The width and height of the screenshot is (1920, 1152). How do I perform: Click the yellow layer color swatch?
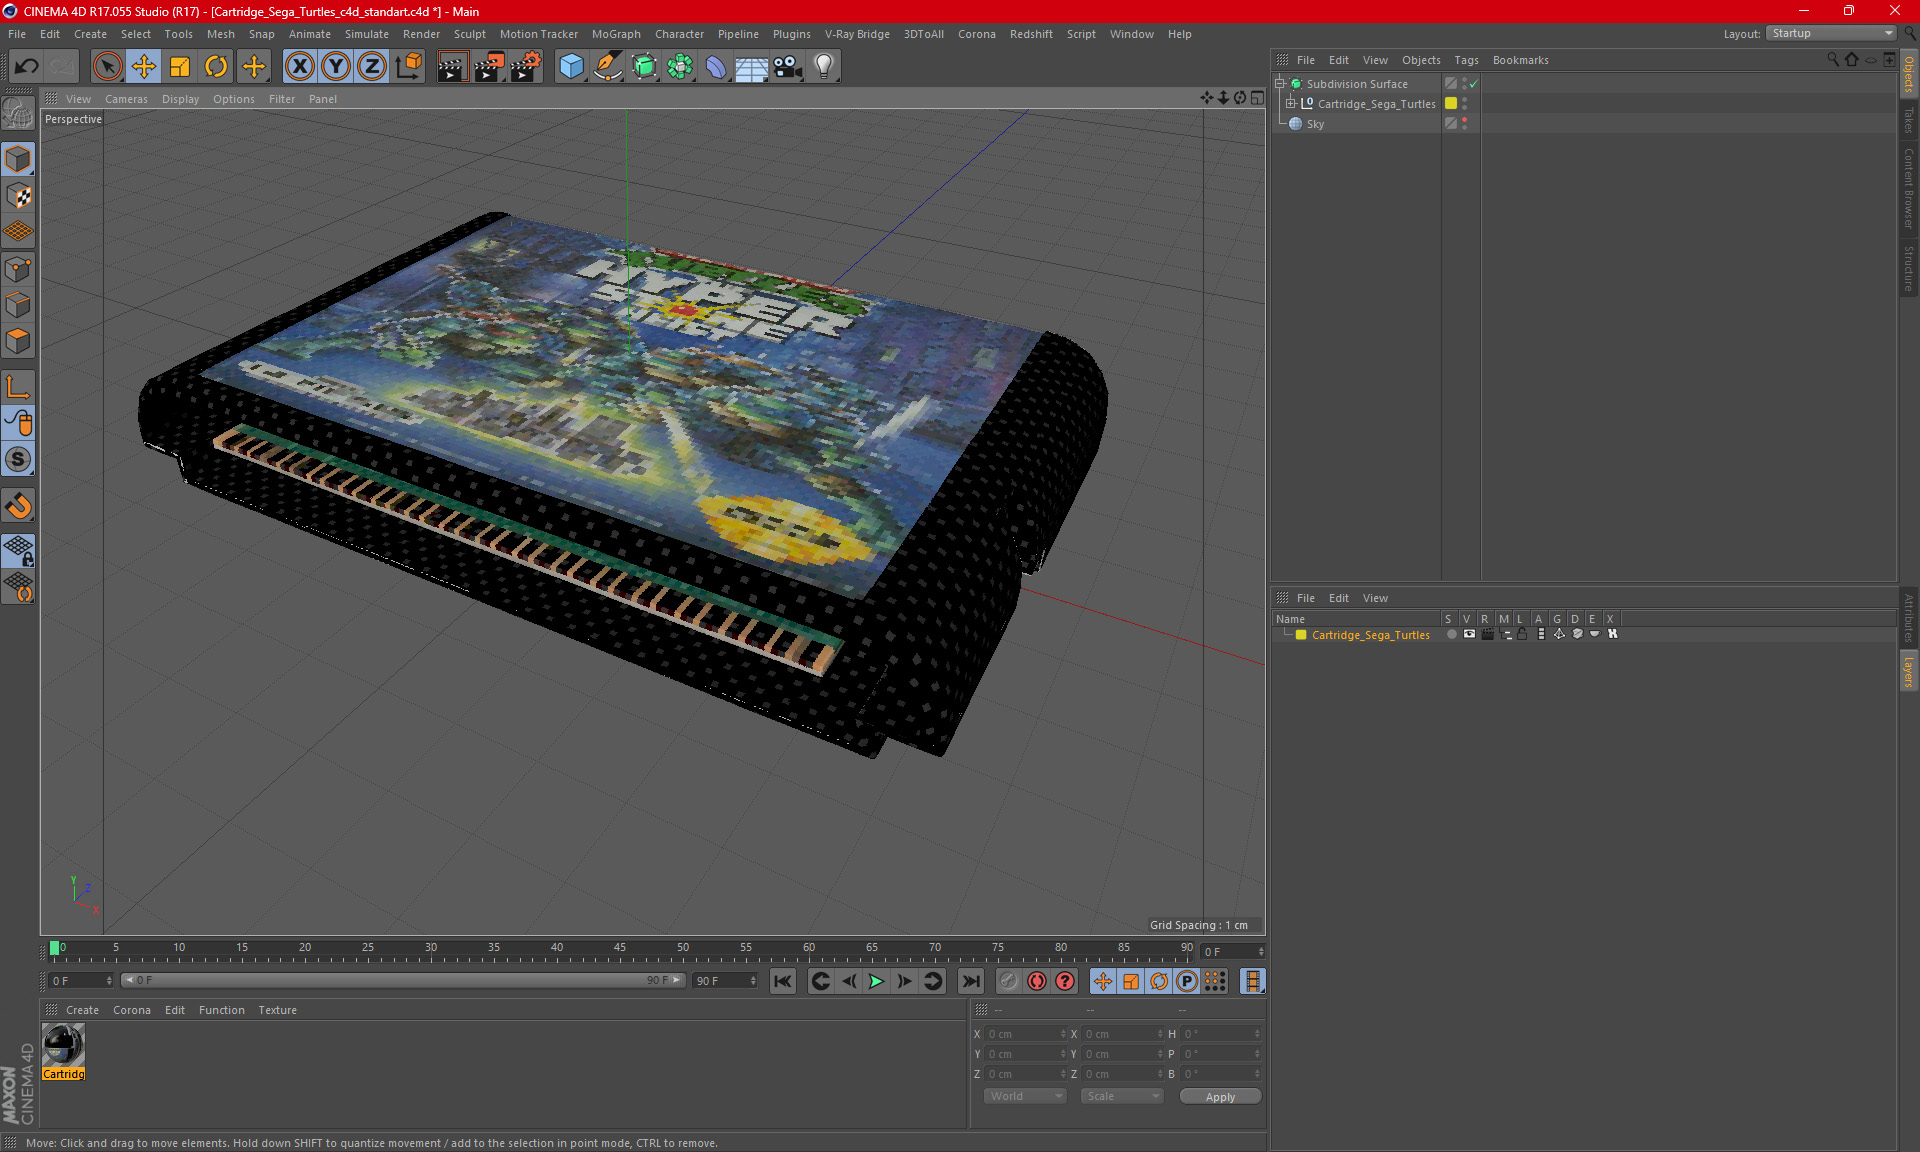(1301, 635)
